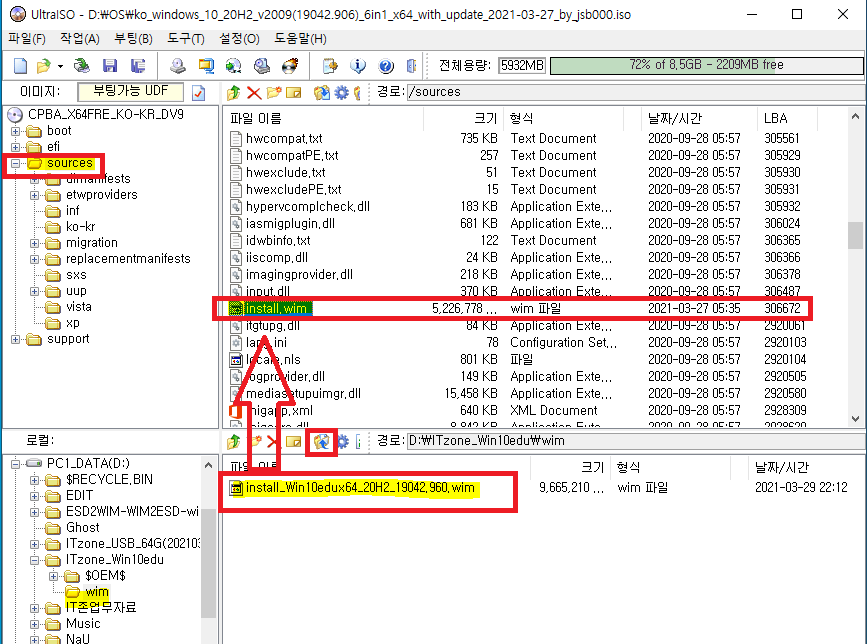Click the D:\ITzone_Win10edu\wim path field
Image resolution: width=867 pixels, height=644 pixels.
635,441
